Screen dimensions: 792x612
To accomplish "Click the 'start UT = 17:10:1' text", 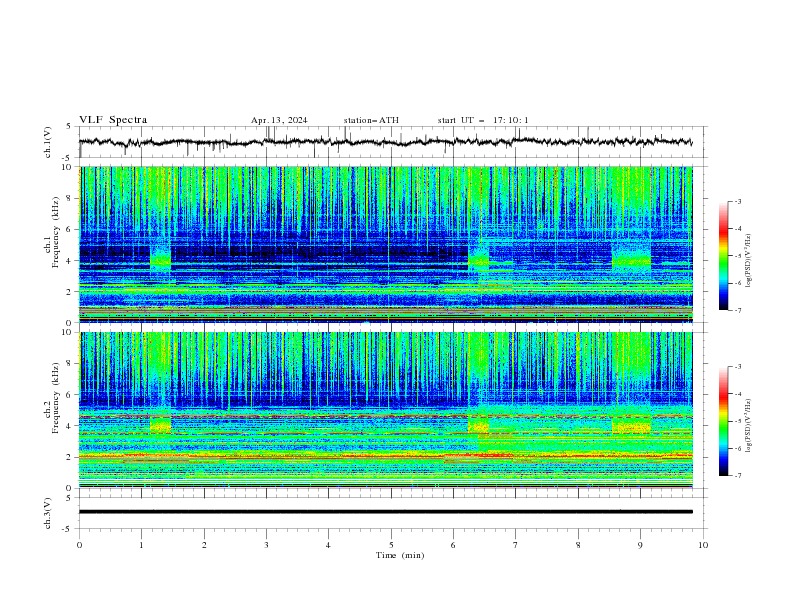I will pyautogui.click(x=483, y=120).
